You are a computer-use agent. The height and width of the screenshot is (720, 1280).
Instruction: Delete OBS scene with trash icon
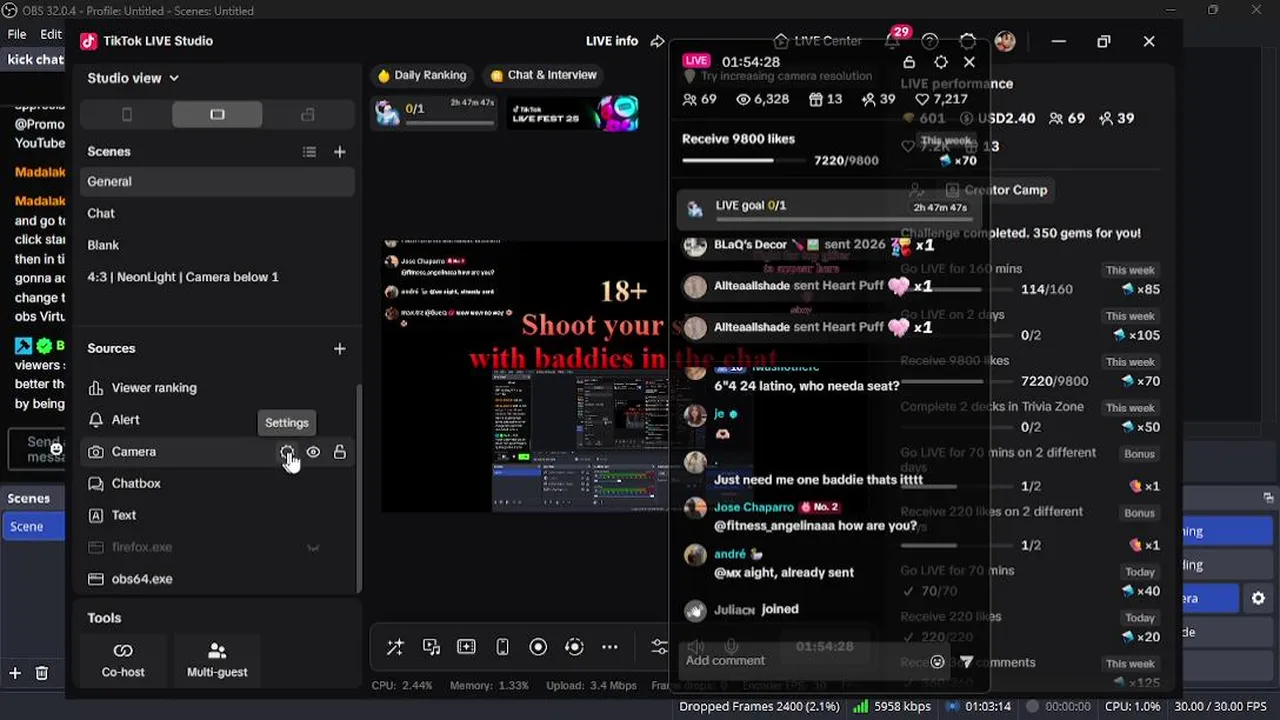(41, 674)
